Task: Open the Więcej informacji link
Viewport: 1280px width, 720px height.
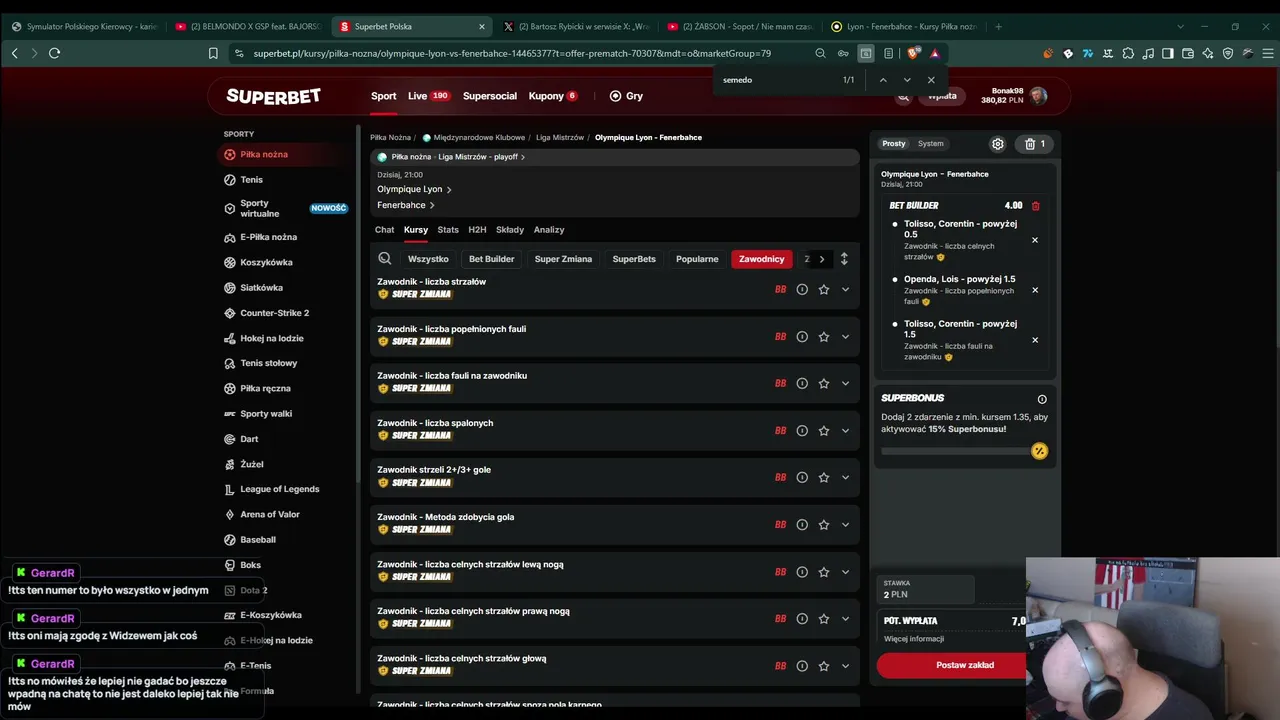Action: [914, 639]
